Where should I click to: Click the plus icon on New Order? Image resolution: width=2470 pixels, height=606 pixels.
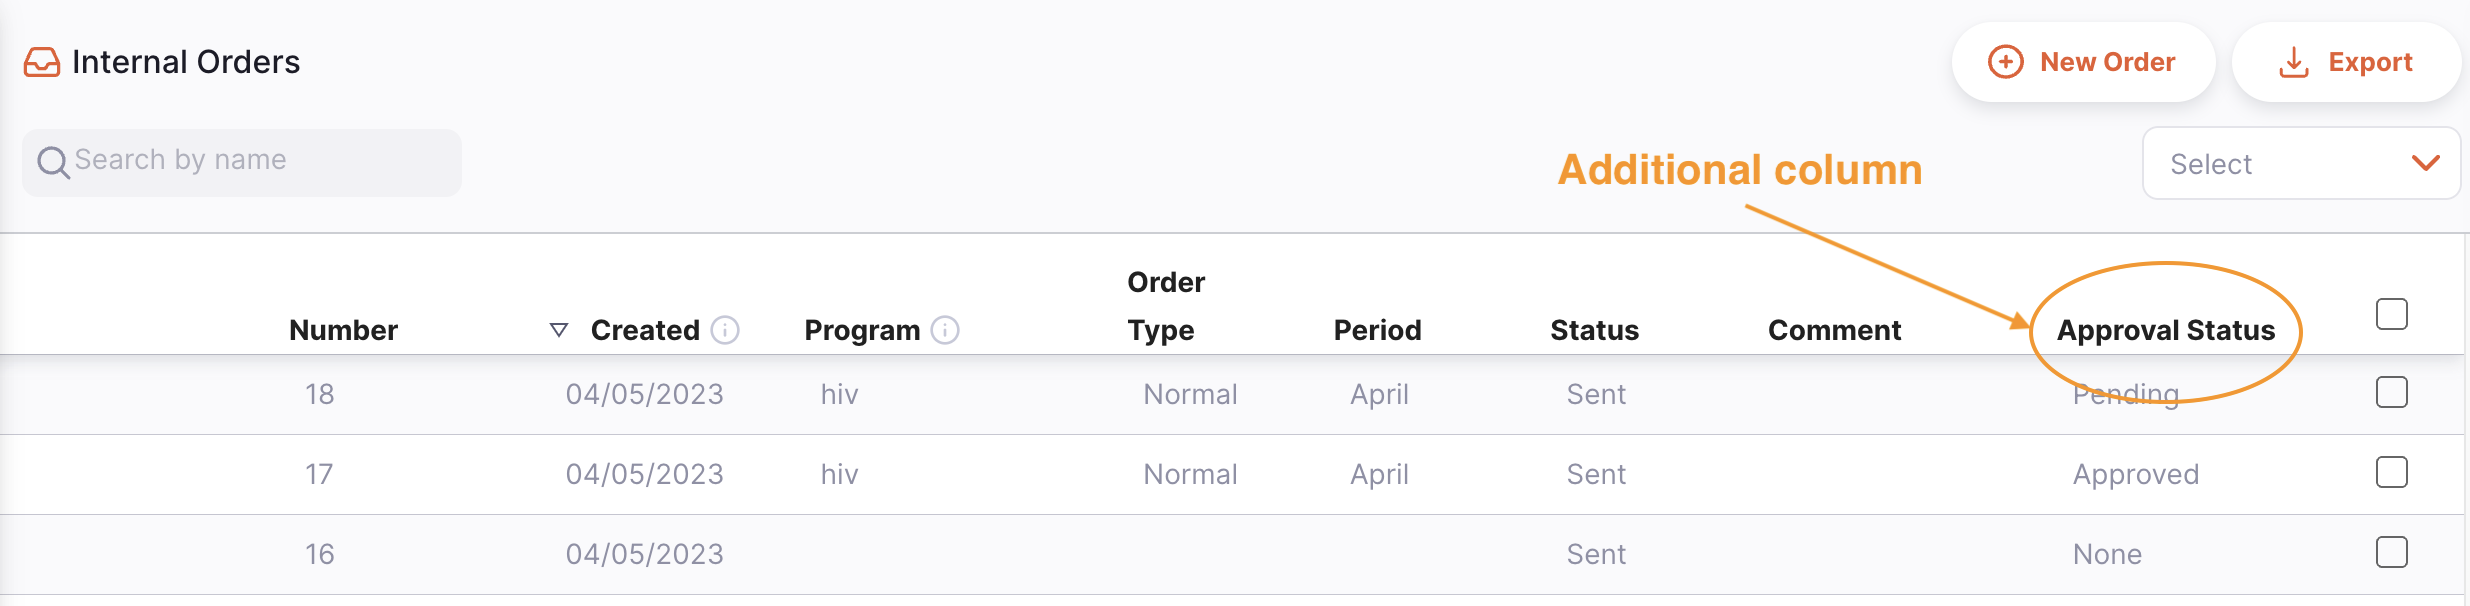click(x=2005, y=62)
